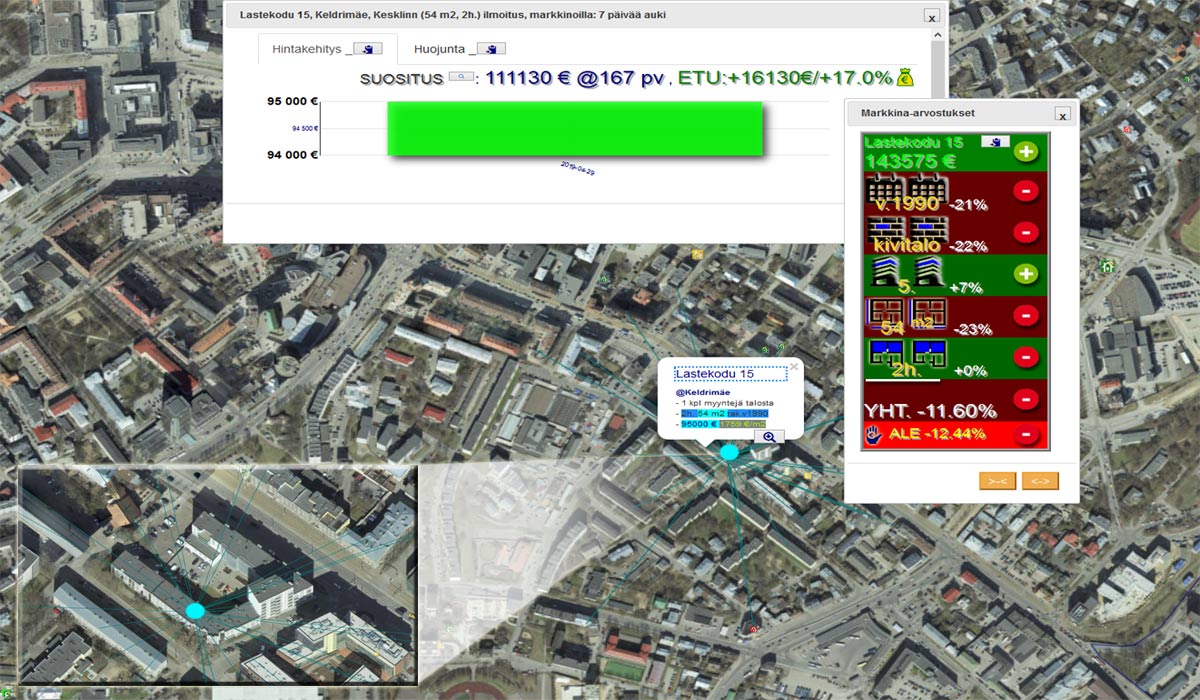Image resolution: width=1200 pixels, height=700 pixels.
Task: Close the Markkina-arvostukset panel
Action: [1062, 115]
